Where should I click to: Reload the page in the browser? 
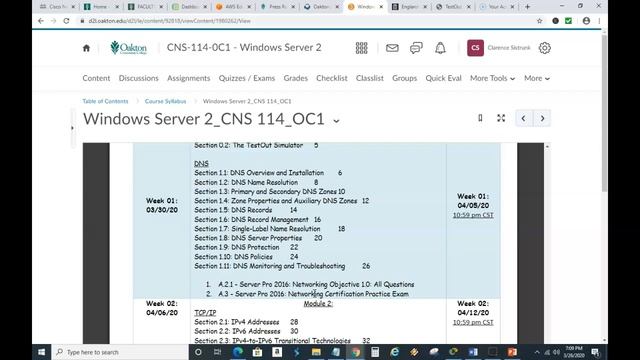coord(66,21)
